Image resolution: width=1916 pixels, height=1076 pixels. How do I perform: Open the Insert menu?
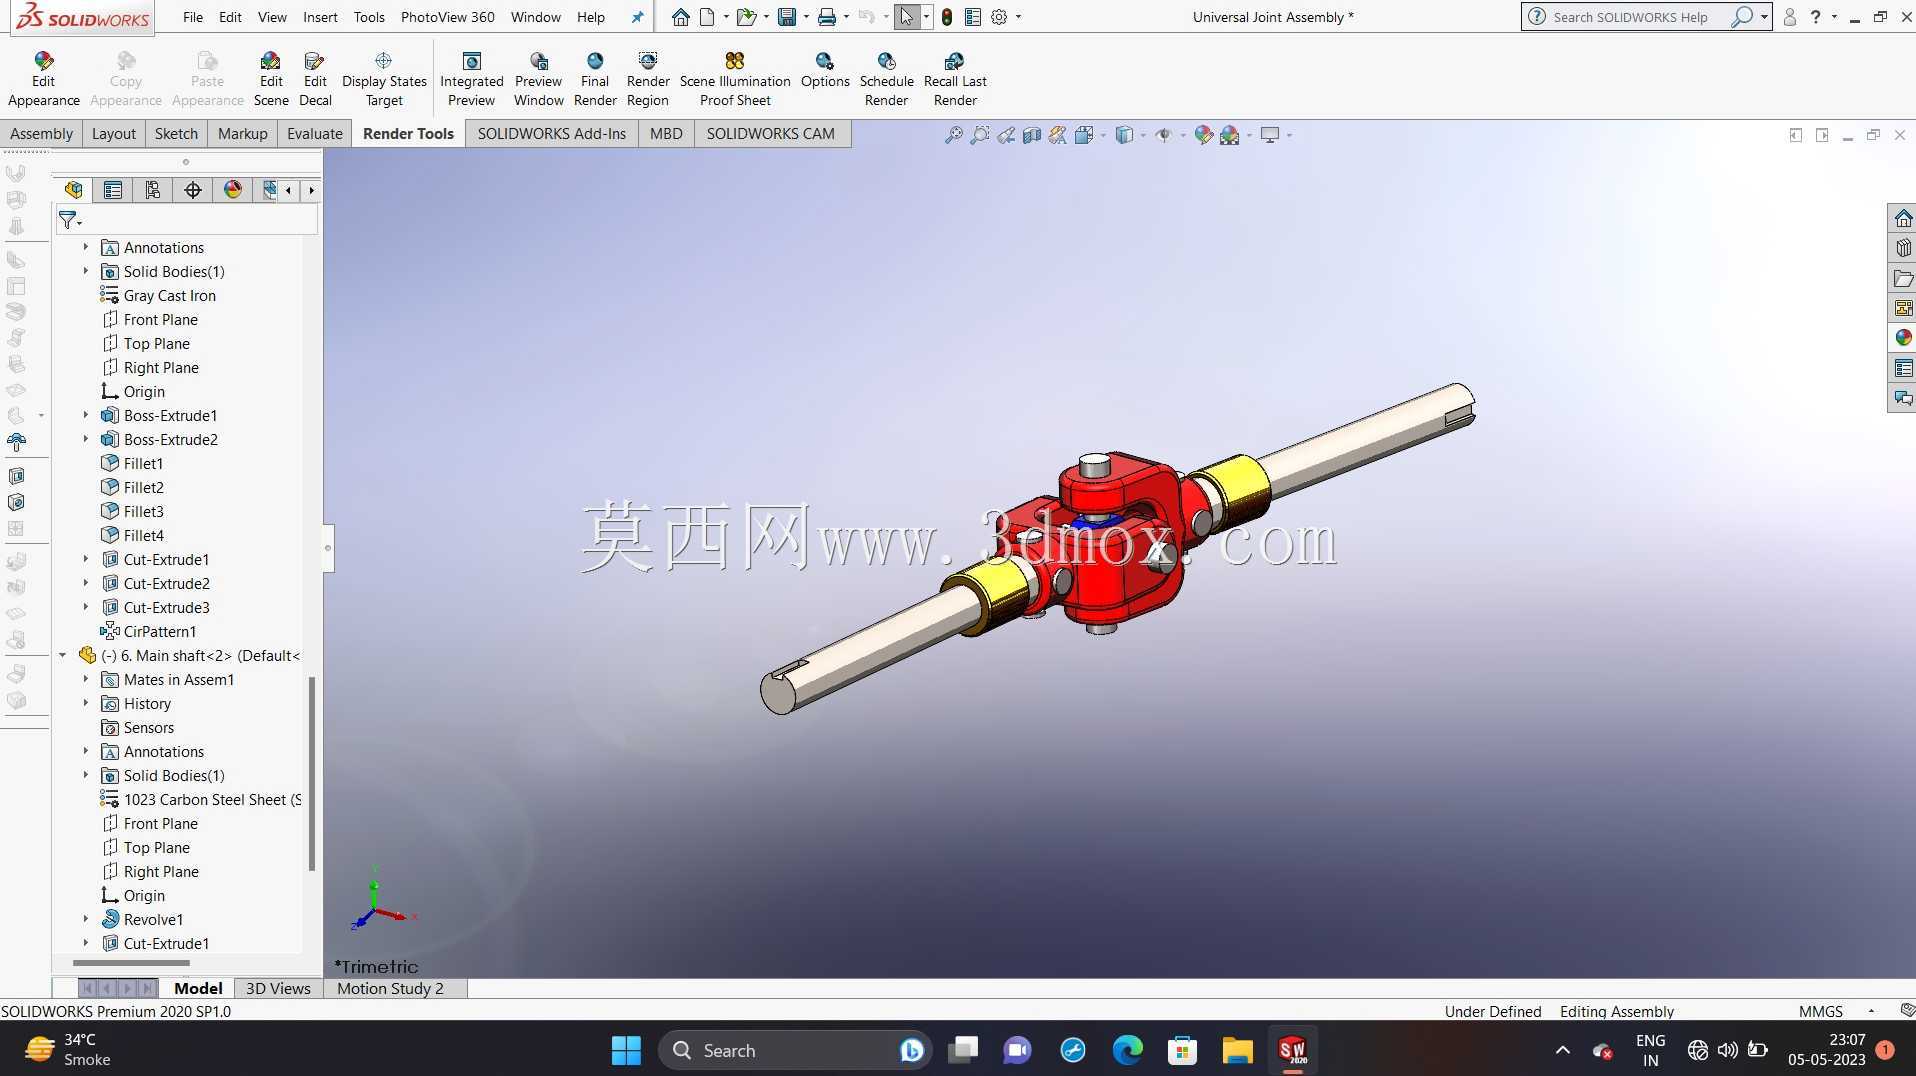[320, 17]
